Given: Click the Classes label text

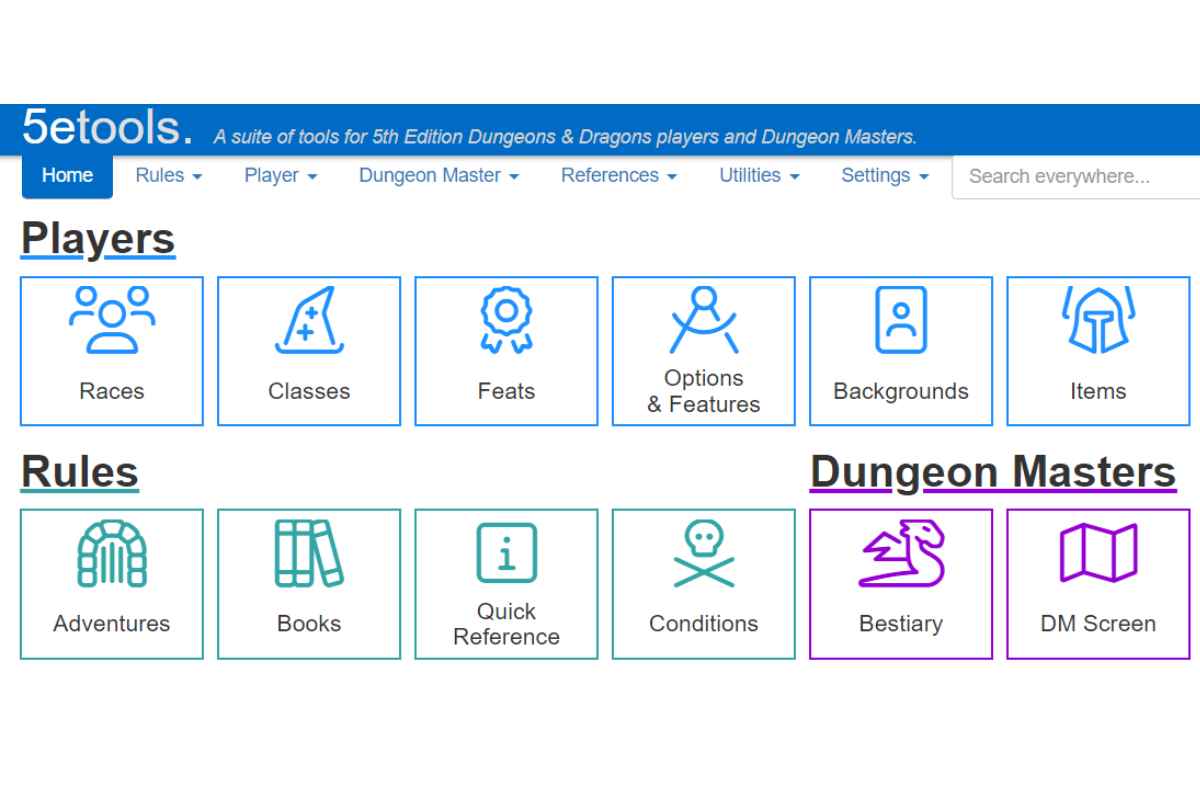Looking at the screenshot, I should tap(309, 391).
